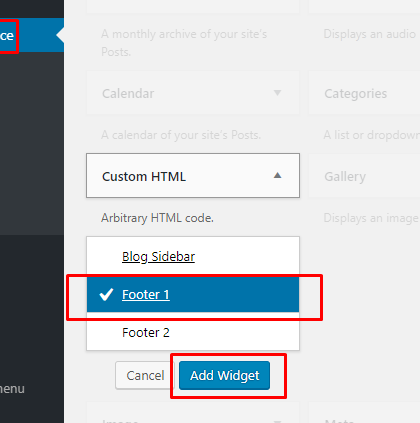Click the Displays an audio description
The height and width of the screenshot is (423, 420).
coord(370,34)
